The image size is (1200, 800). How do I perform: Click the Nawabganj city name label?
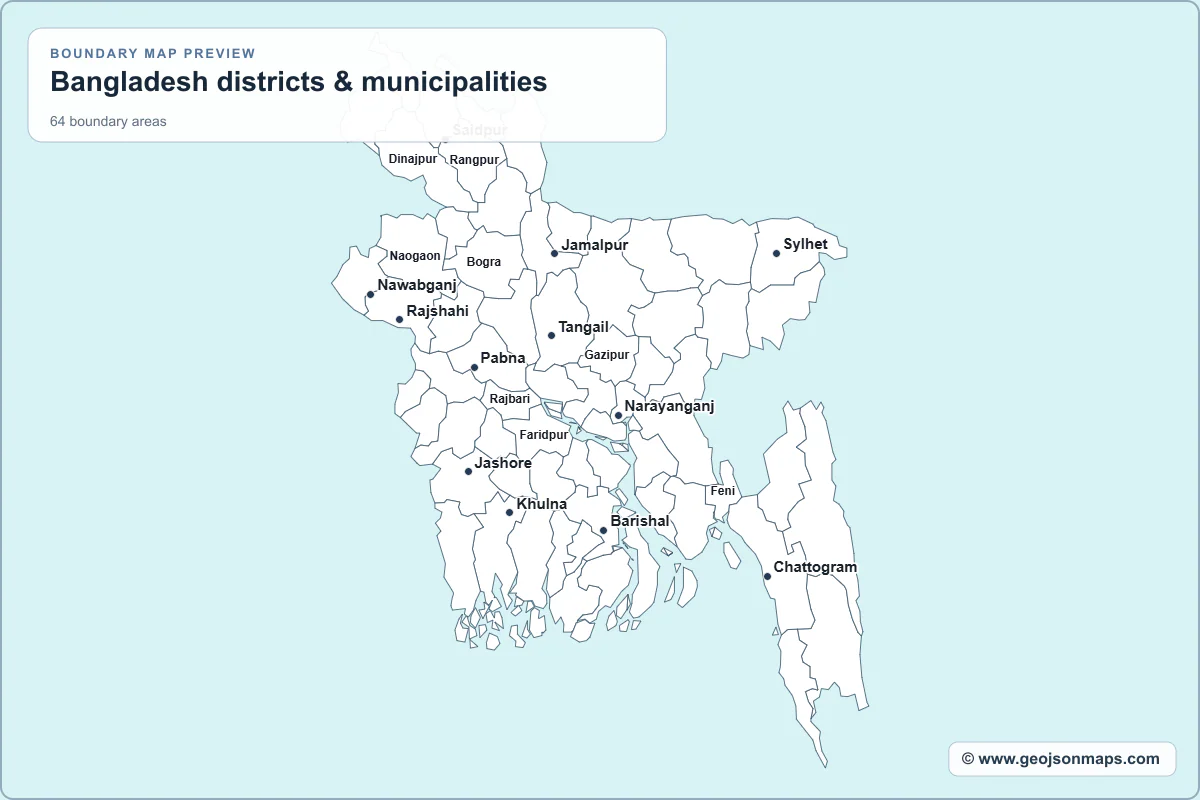point(417,285)
